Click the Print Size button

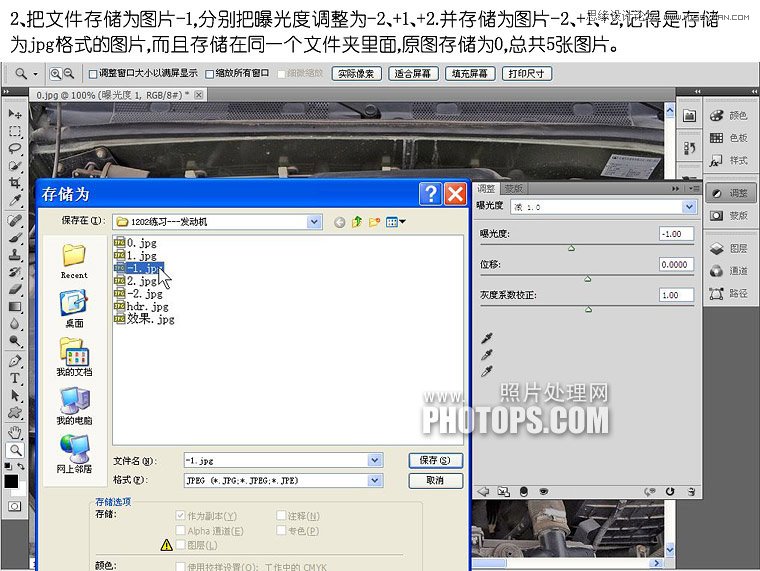click(x=526, y=74)
